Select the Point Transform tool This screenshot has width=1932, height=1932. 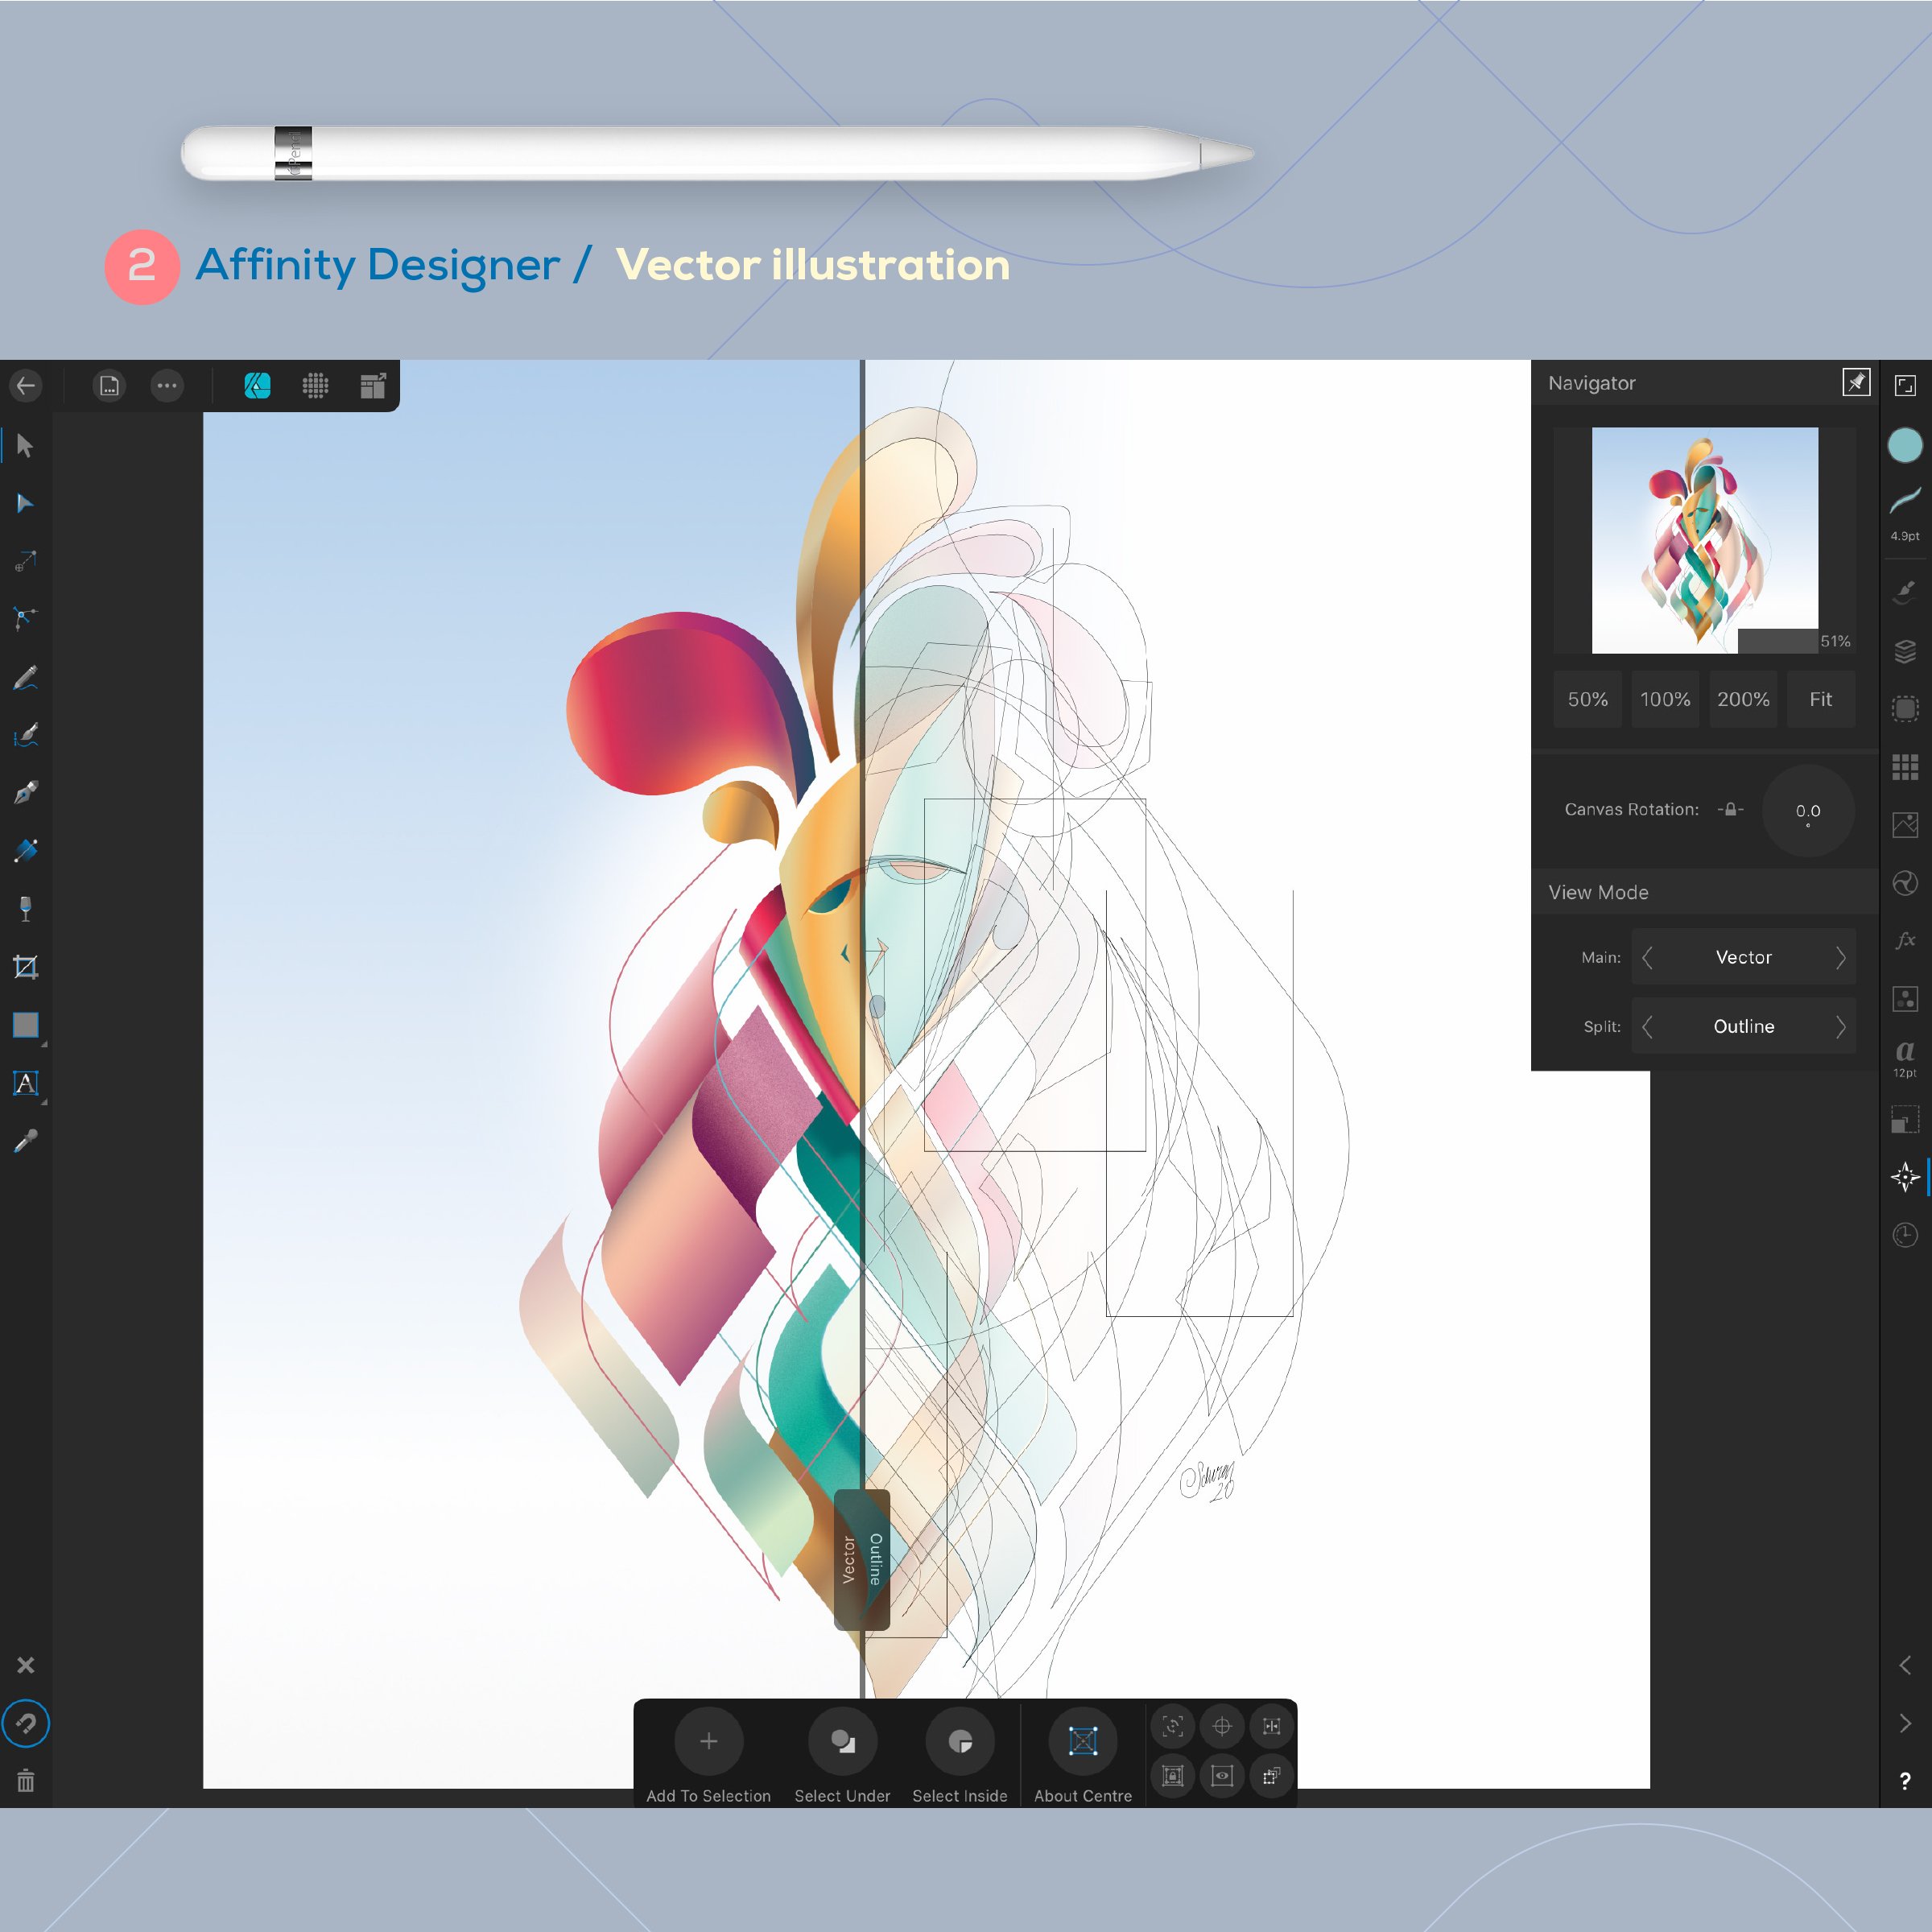tap(26, 561)
